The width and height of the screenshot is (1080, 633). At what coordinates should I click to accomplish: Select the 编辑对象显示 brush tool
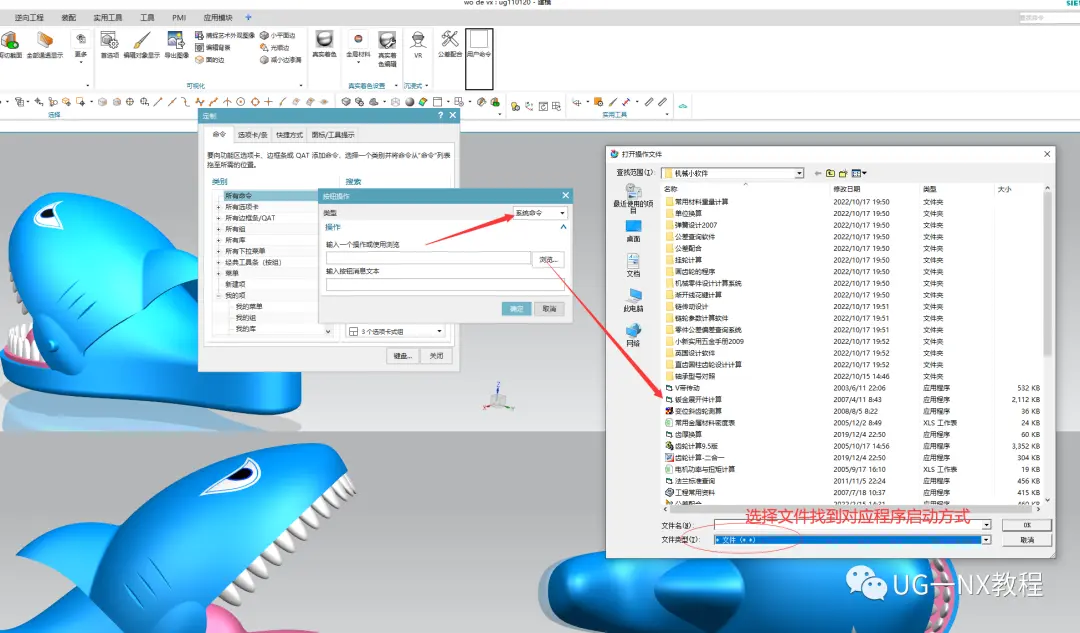click(141, 44)
